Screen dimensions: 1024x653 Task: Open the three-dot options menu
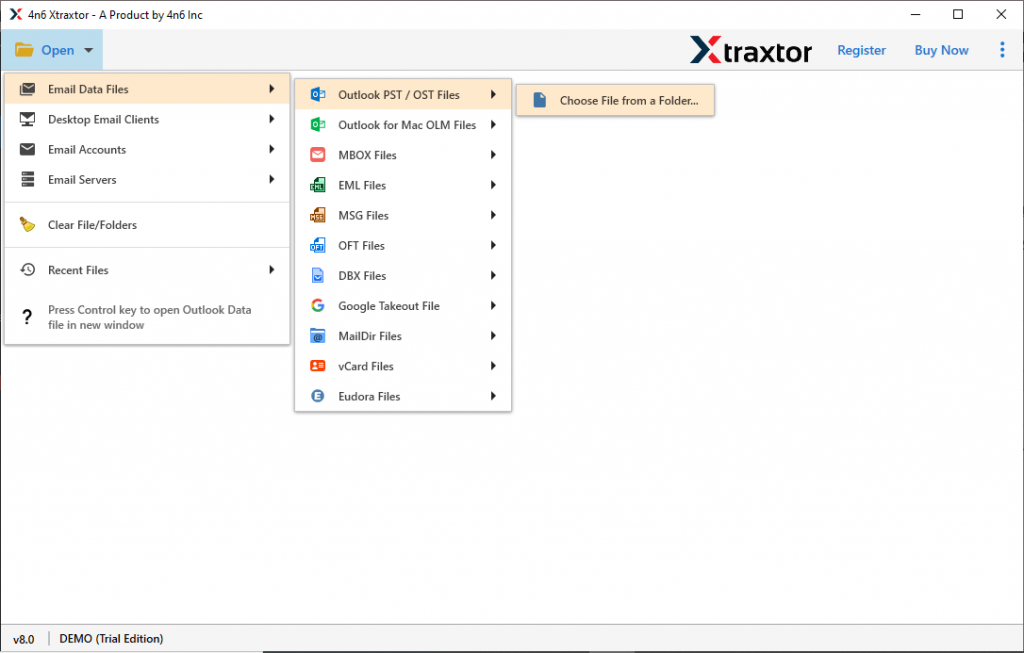pos(1002,49)
